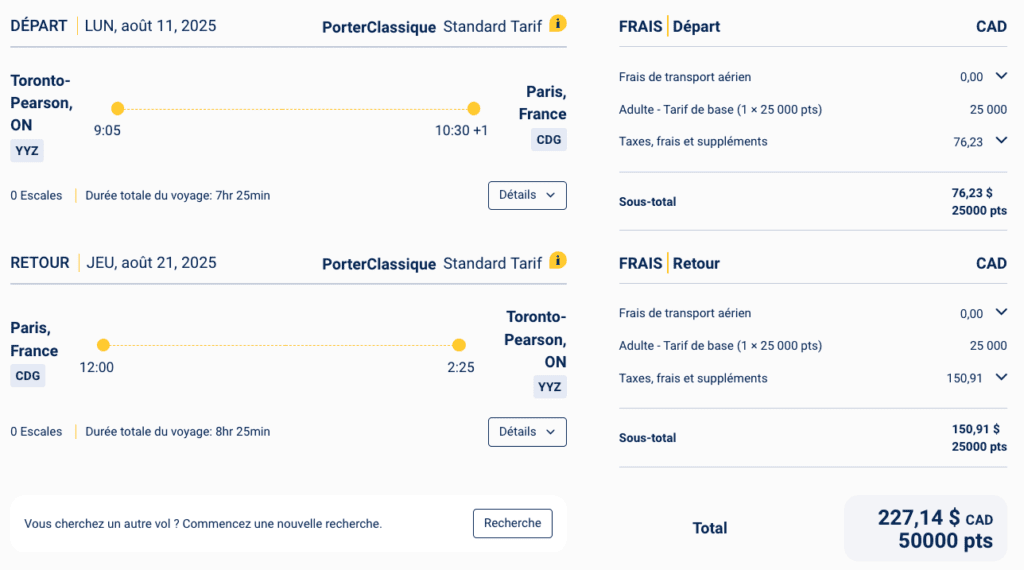Image resolution: width=1024 pixels, height=570 pixels.
Task: Click the YYZ badge on return destination
Action: (549, 387)
